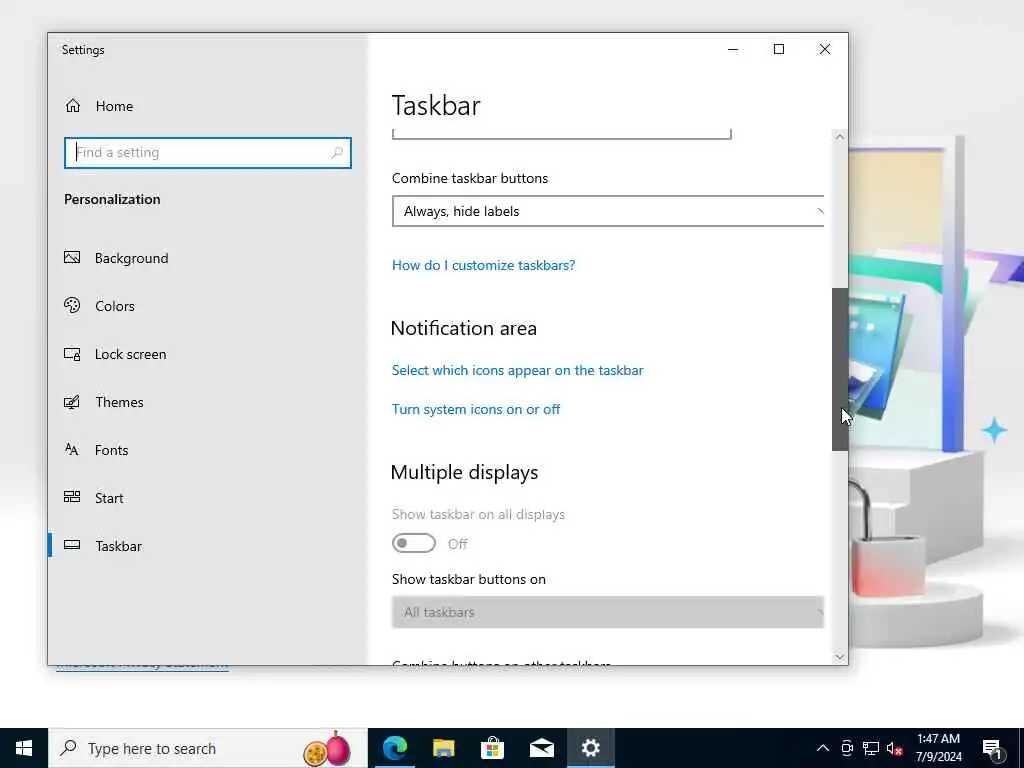Click the network tray icon
The width and height of the screenshot is (1024, 768).
click(871, 748)
